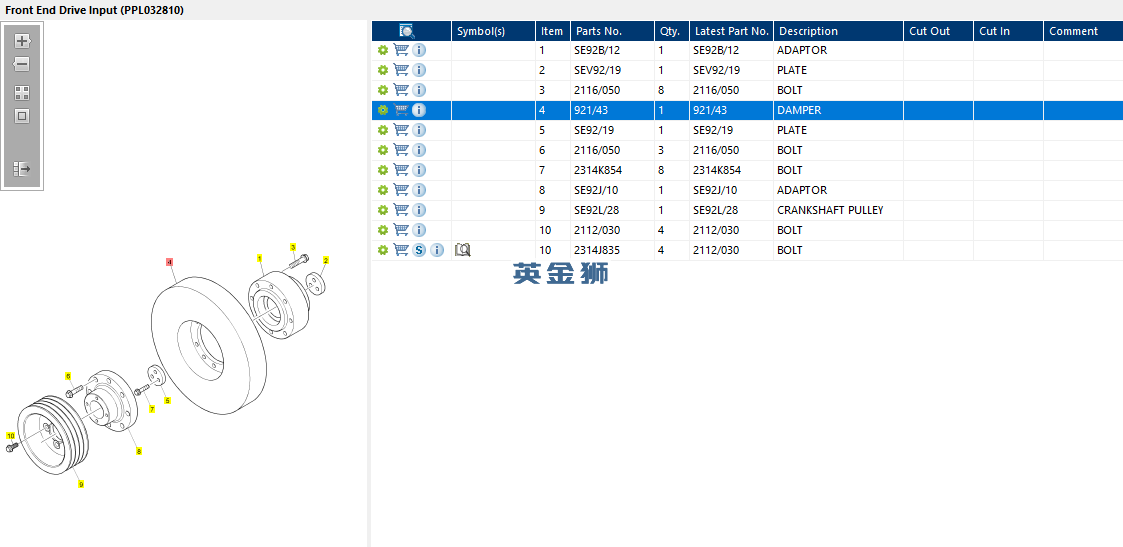Add PLATE SE92/19 to cart
The height and width of the screenshot is (547, 1123).
401,130
